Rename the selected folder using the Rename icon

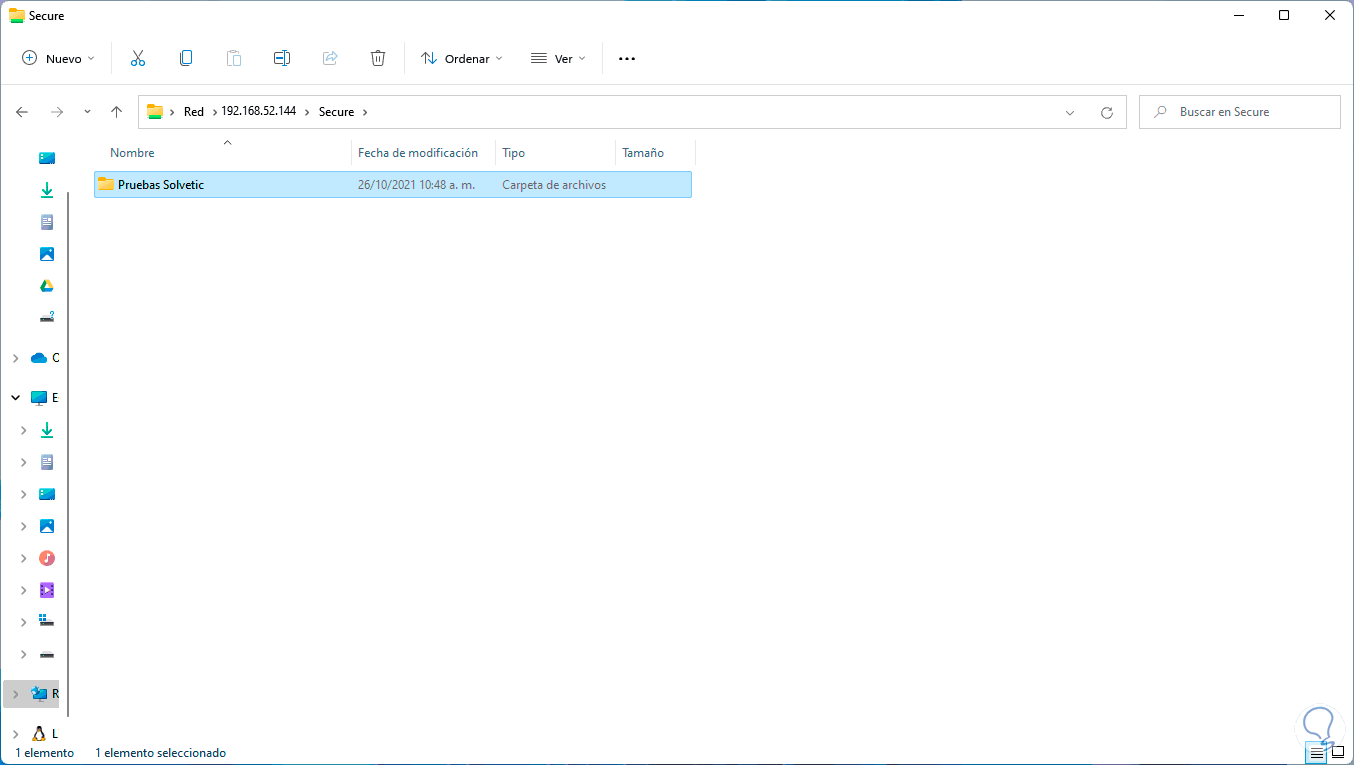(x=282, y=58)
